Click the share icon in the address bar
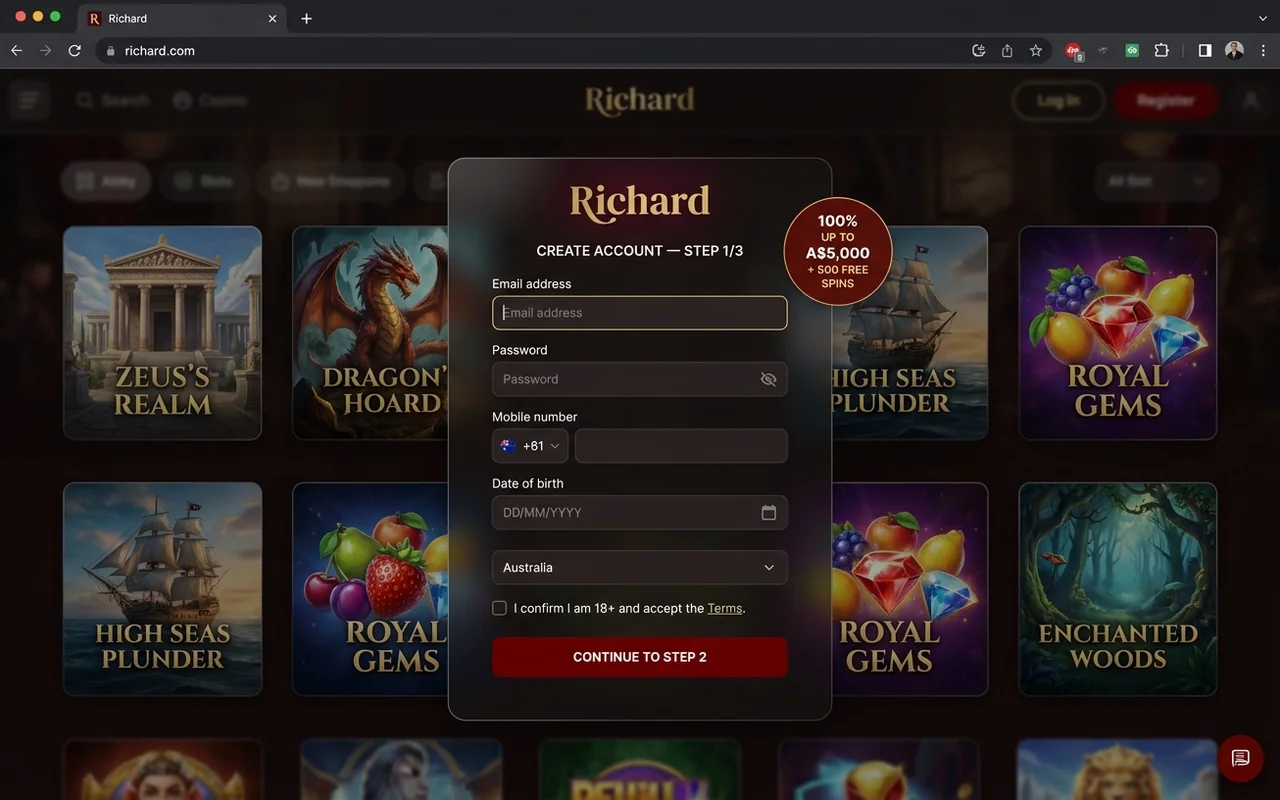1280x800 pixels. pyautogui.click(x=1007, y=50)
